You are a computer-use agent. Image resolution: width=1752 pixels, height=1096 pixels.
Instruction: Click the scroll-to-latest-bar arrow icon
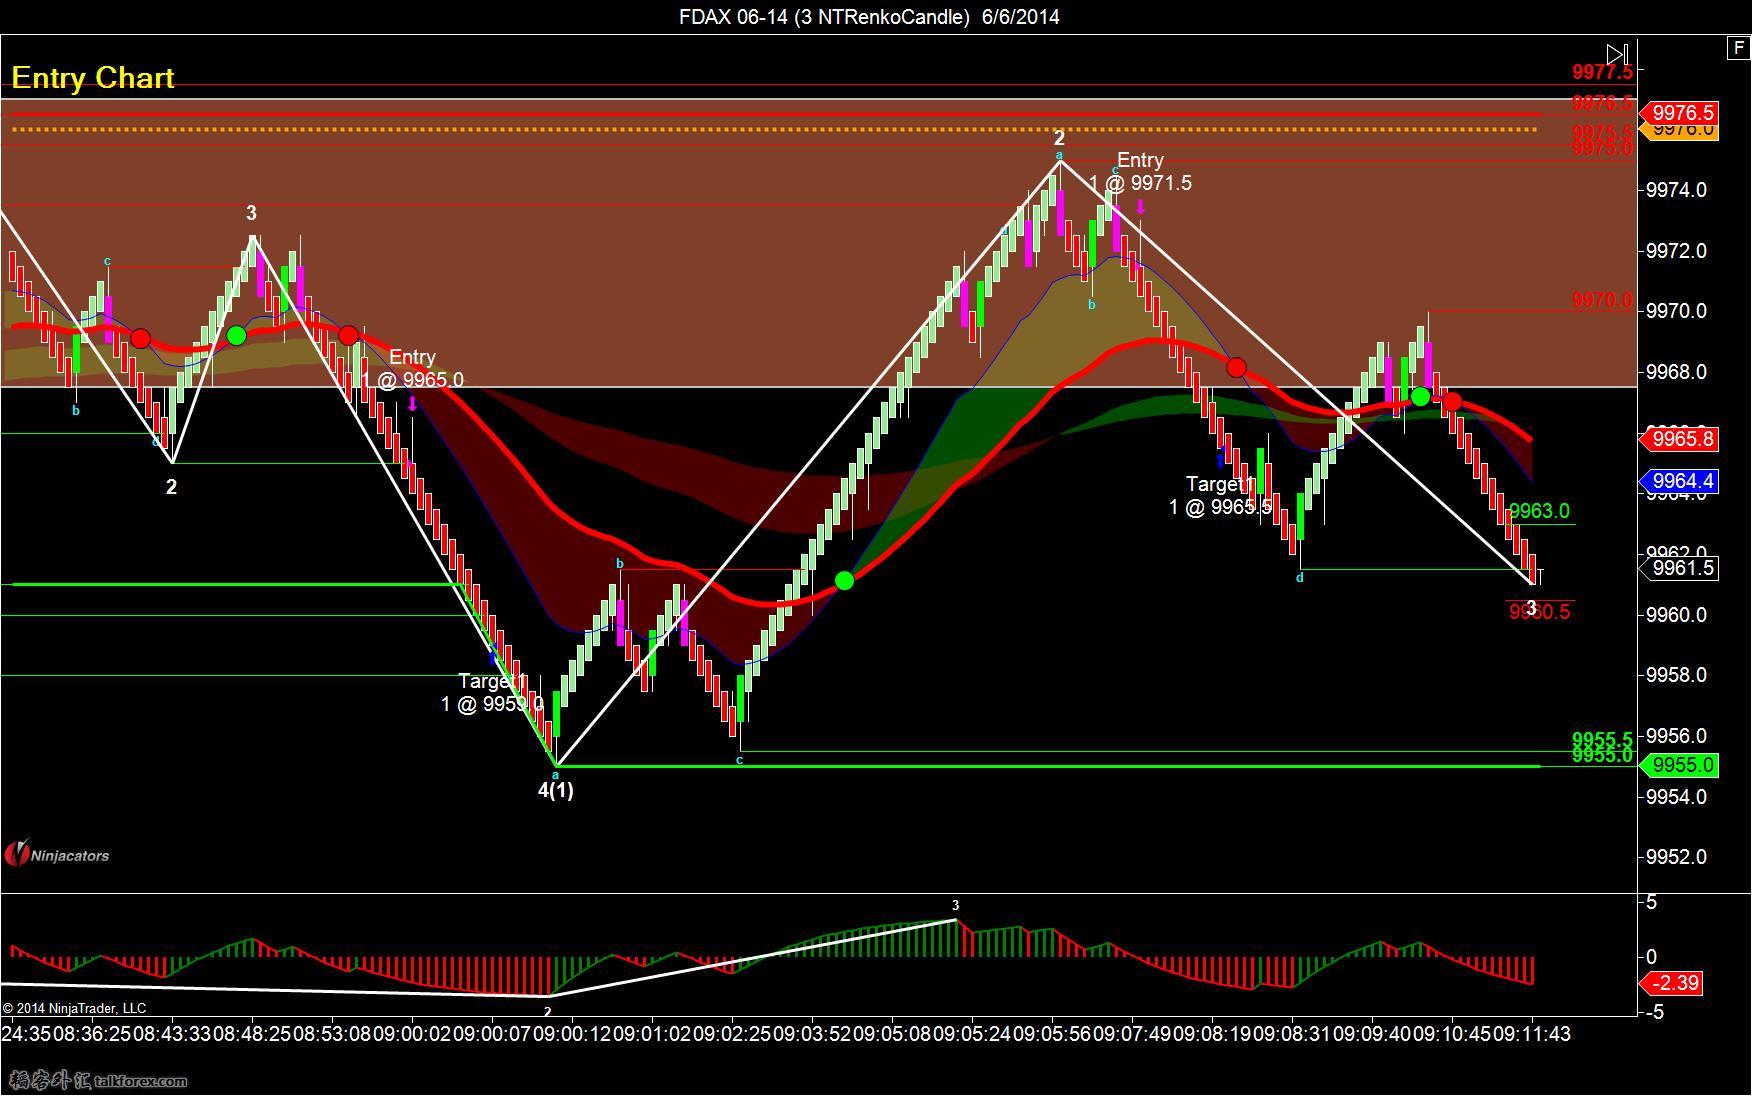[1617, 54]
